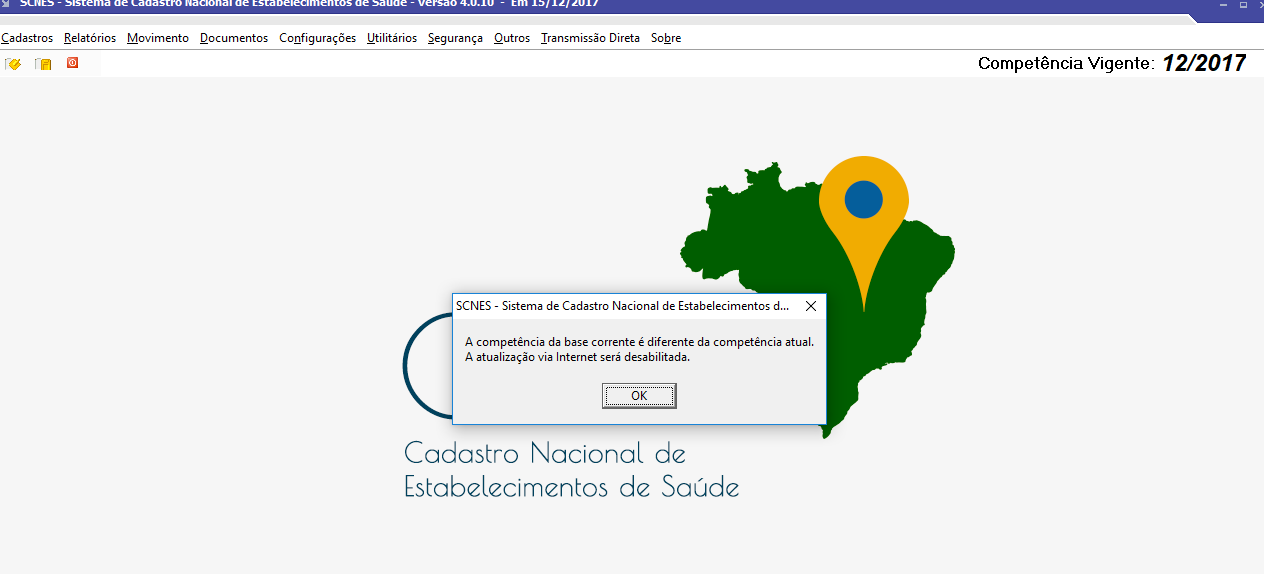This screenshot has height=574, width=1264.
Task: Open the Transmissão Direta menu
Action: point(590,38)
